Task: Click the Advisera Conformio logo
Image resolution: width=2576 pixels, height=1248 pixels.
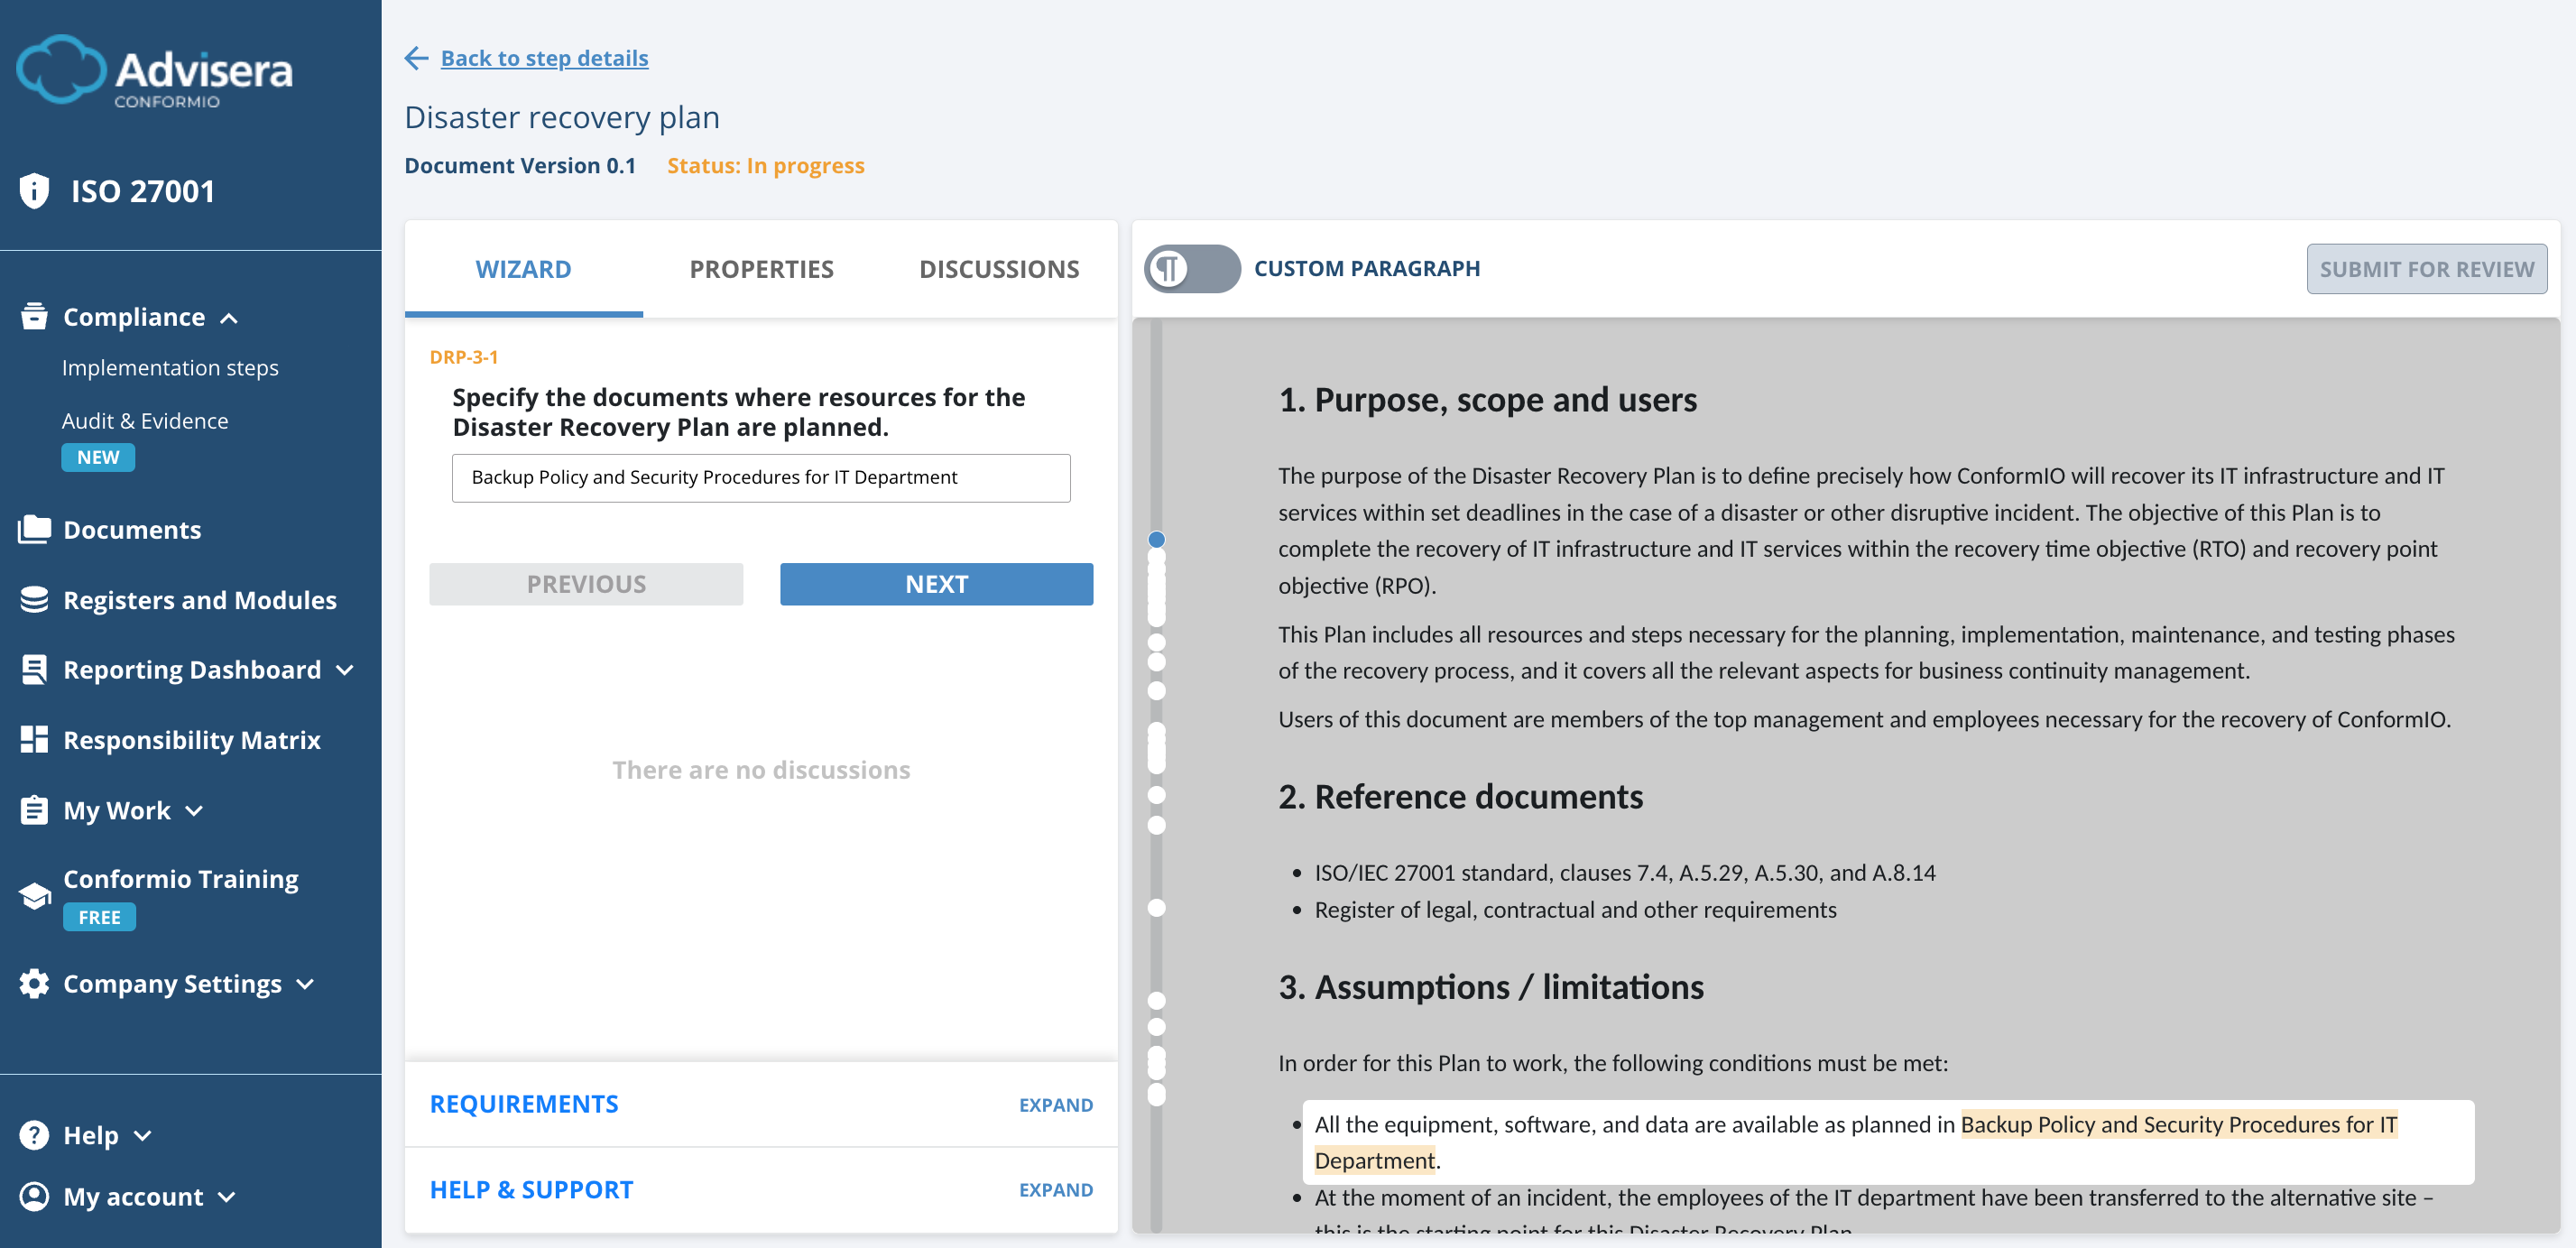Action: [155, 70]
